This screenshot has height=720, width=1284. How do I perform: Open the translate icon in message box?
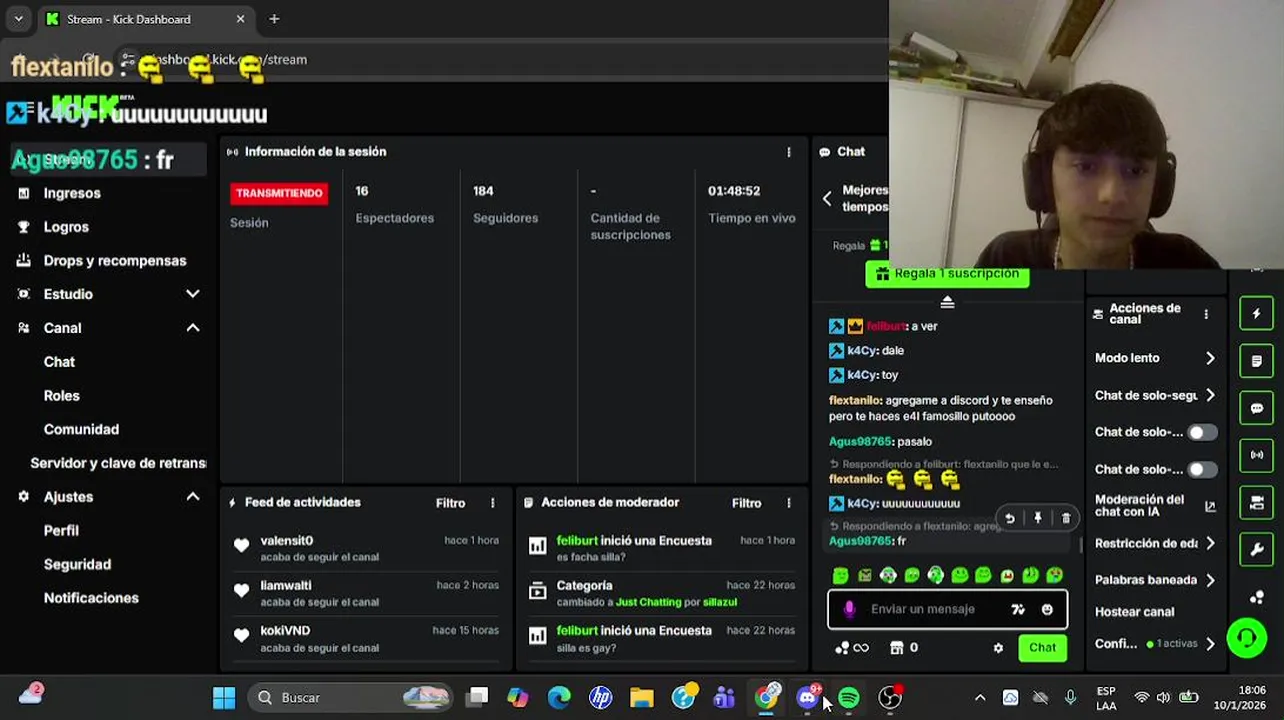click(1018, 609)
